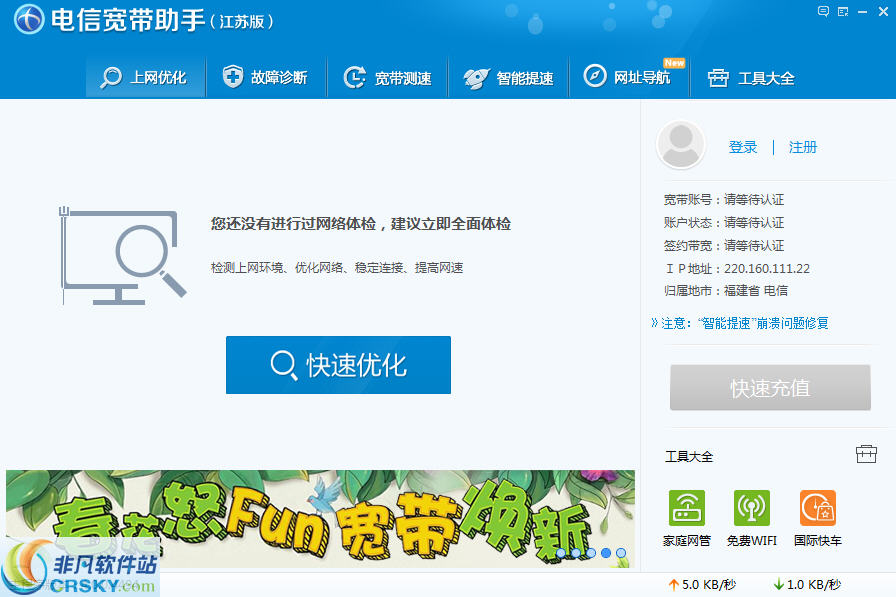Open the 宽带焕新 promotional banner
Image resolution: width=896 pixels, height=597 pixels.
tap(320, 519)
